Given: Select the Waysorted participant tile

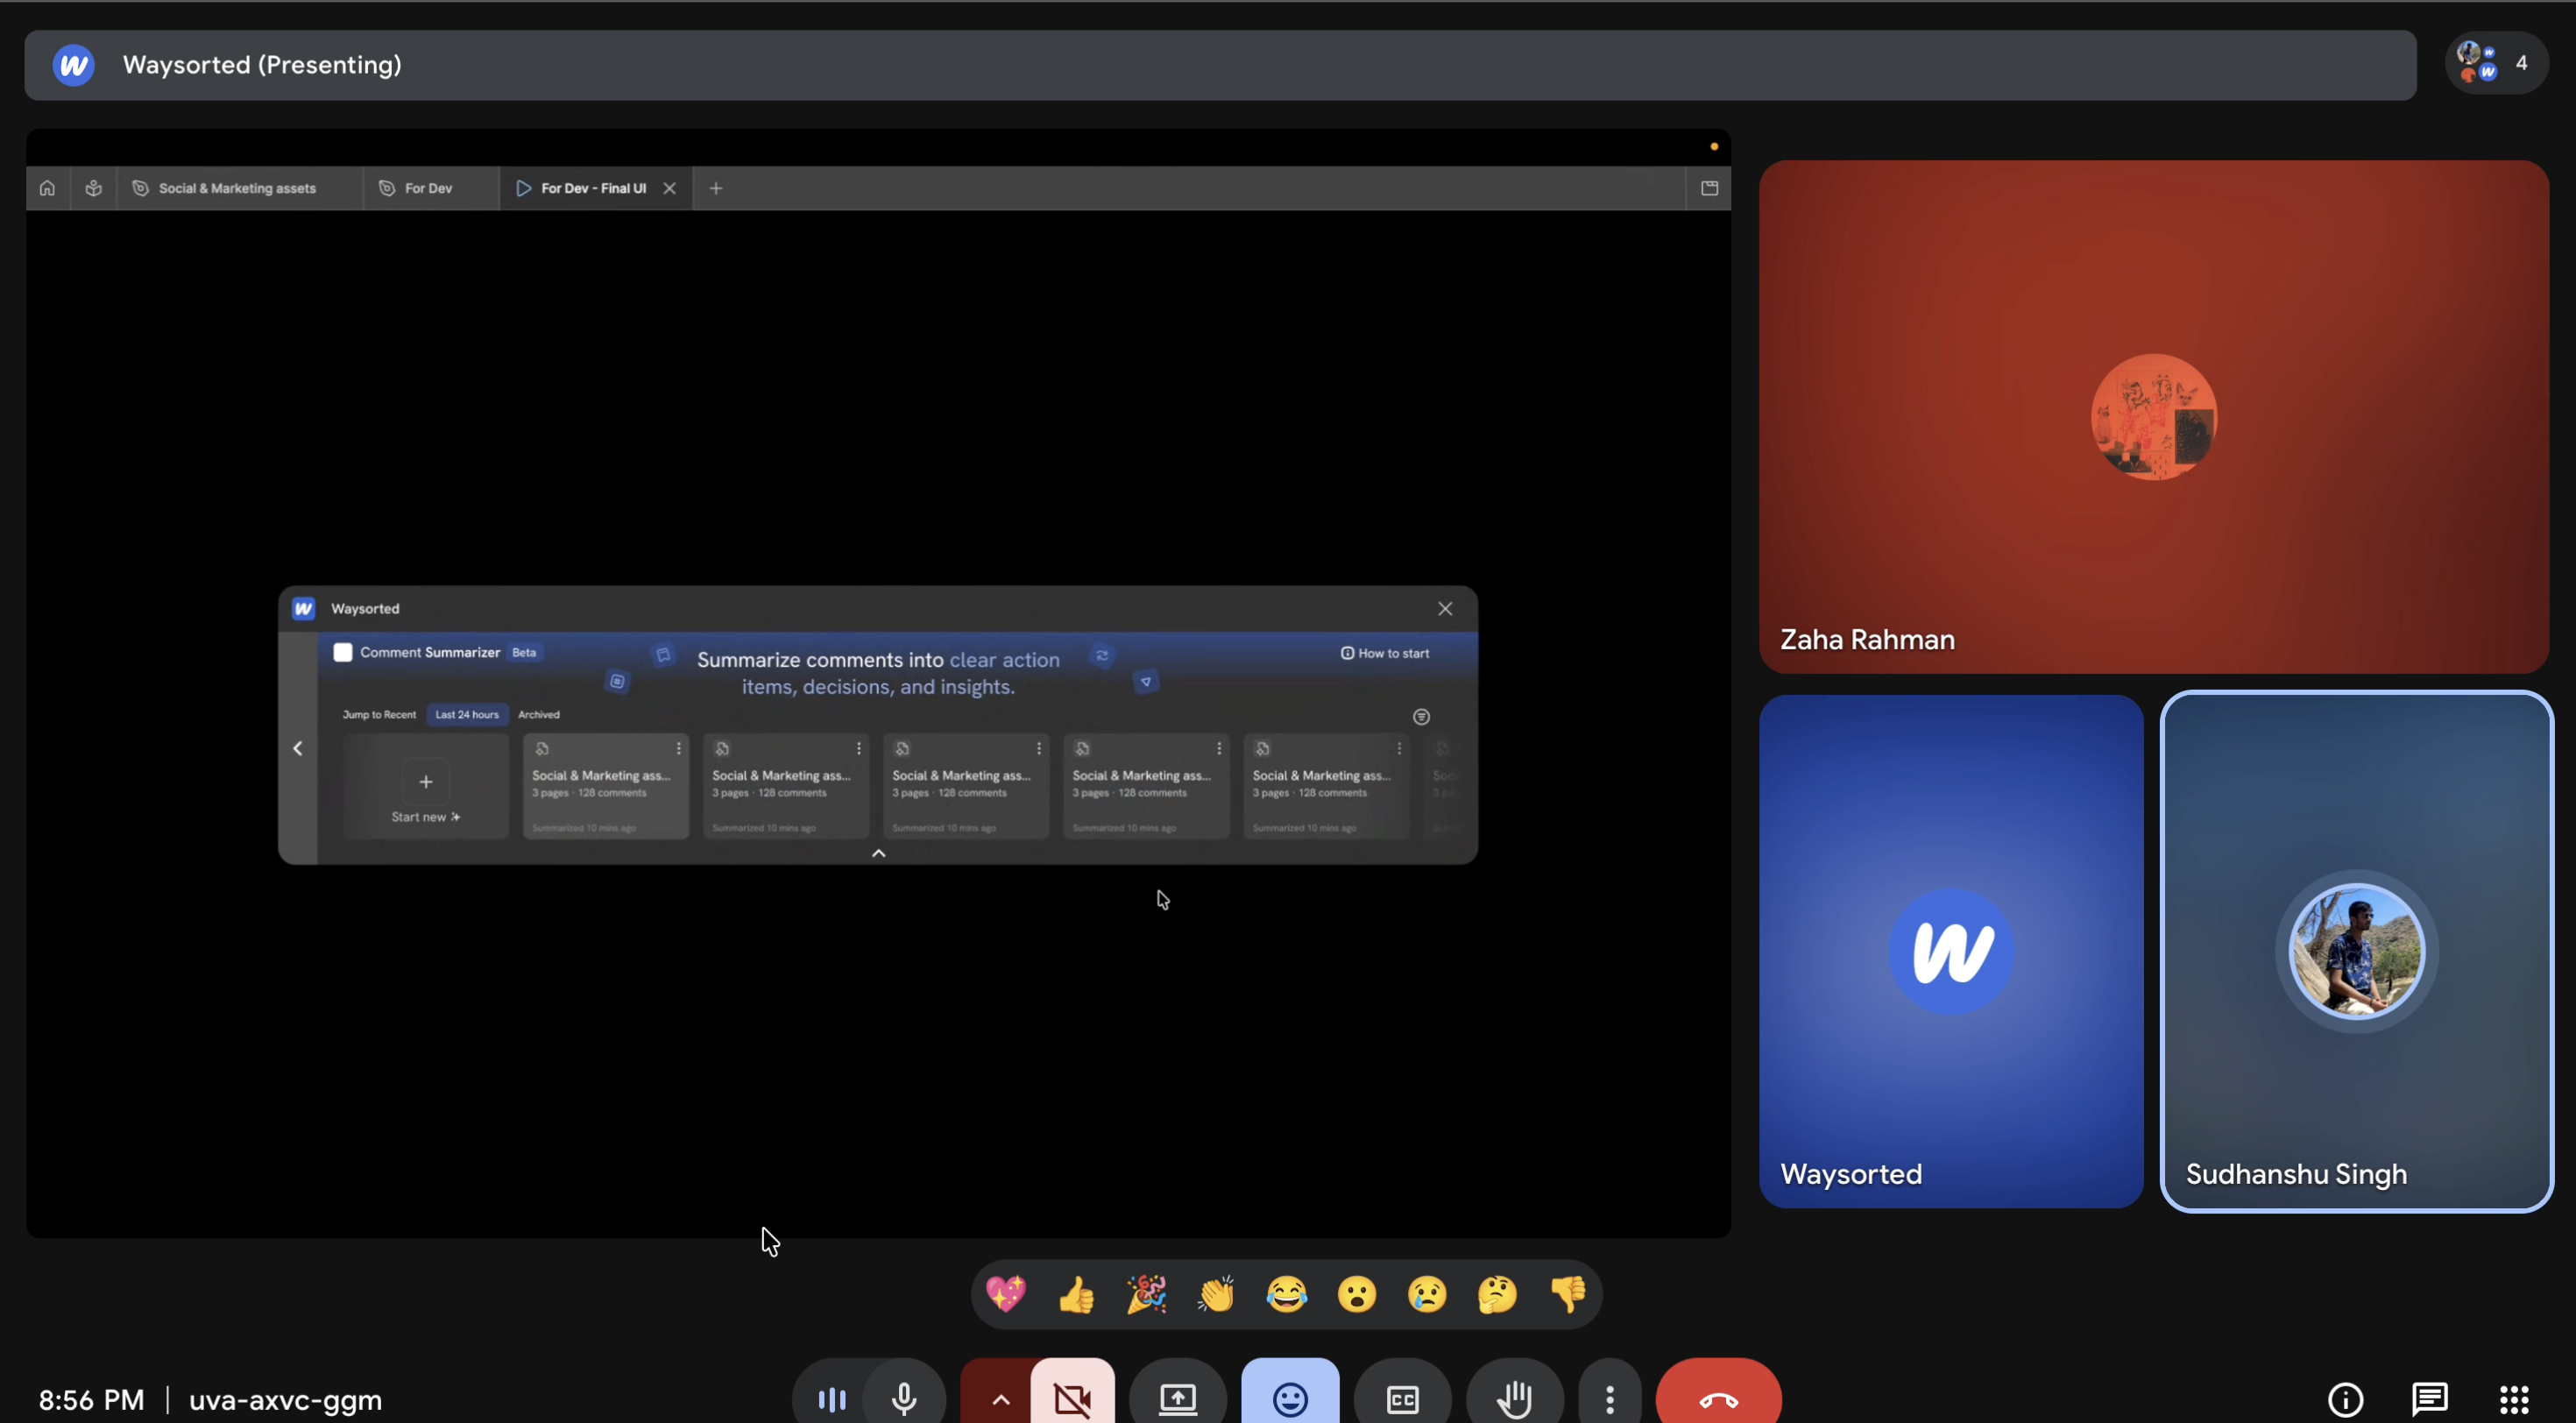Looking at the screenshot, I should point(1950,951).
